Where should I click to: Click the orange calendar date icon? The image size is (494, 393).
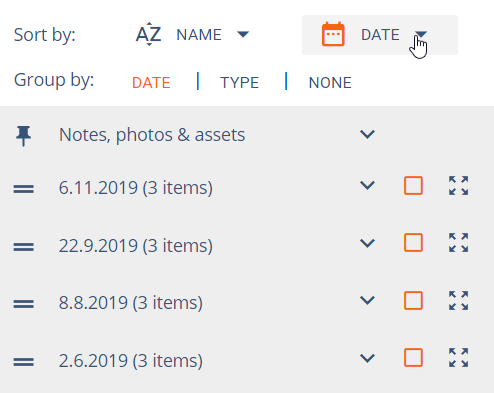click(333, 34)
